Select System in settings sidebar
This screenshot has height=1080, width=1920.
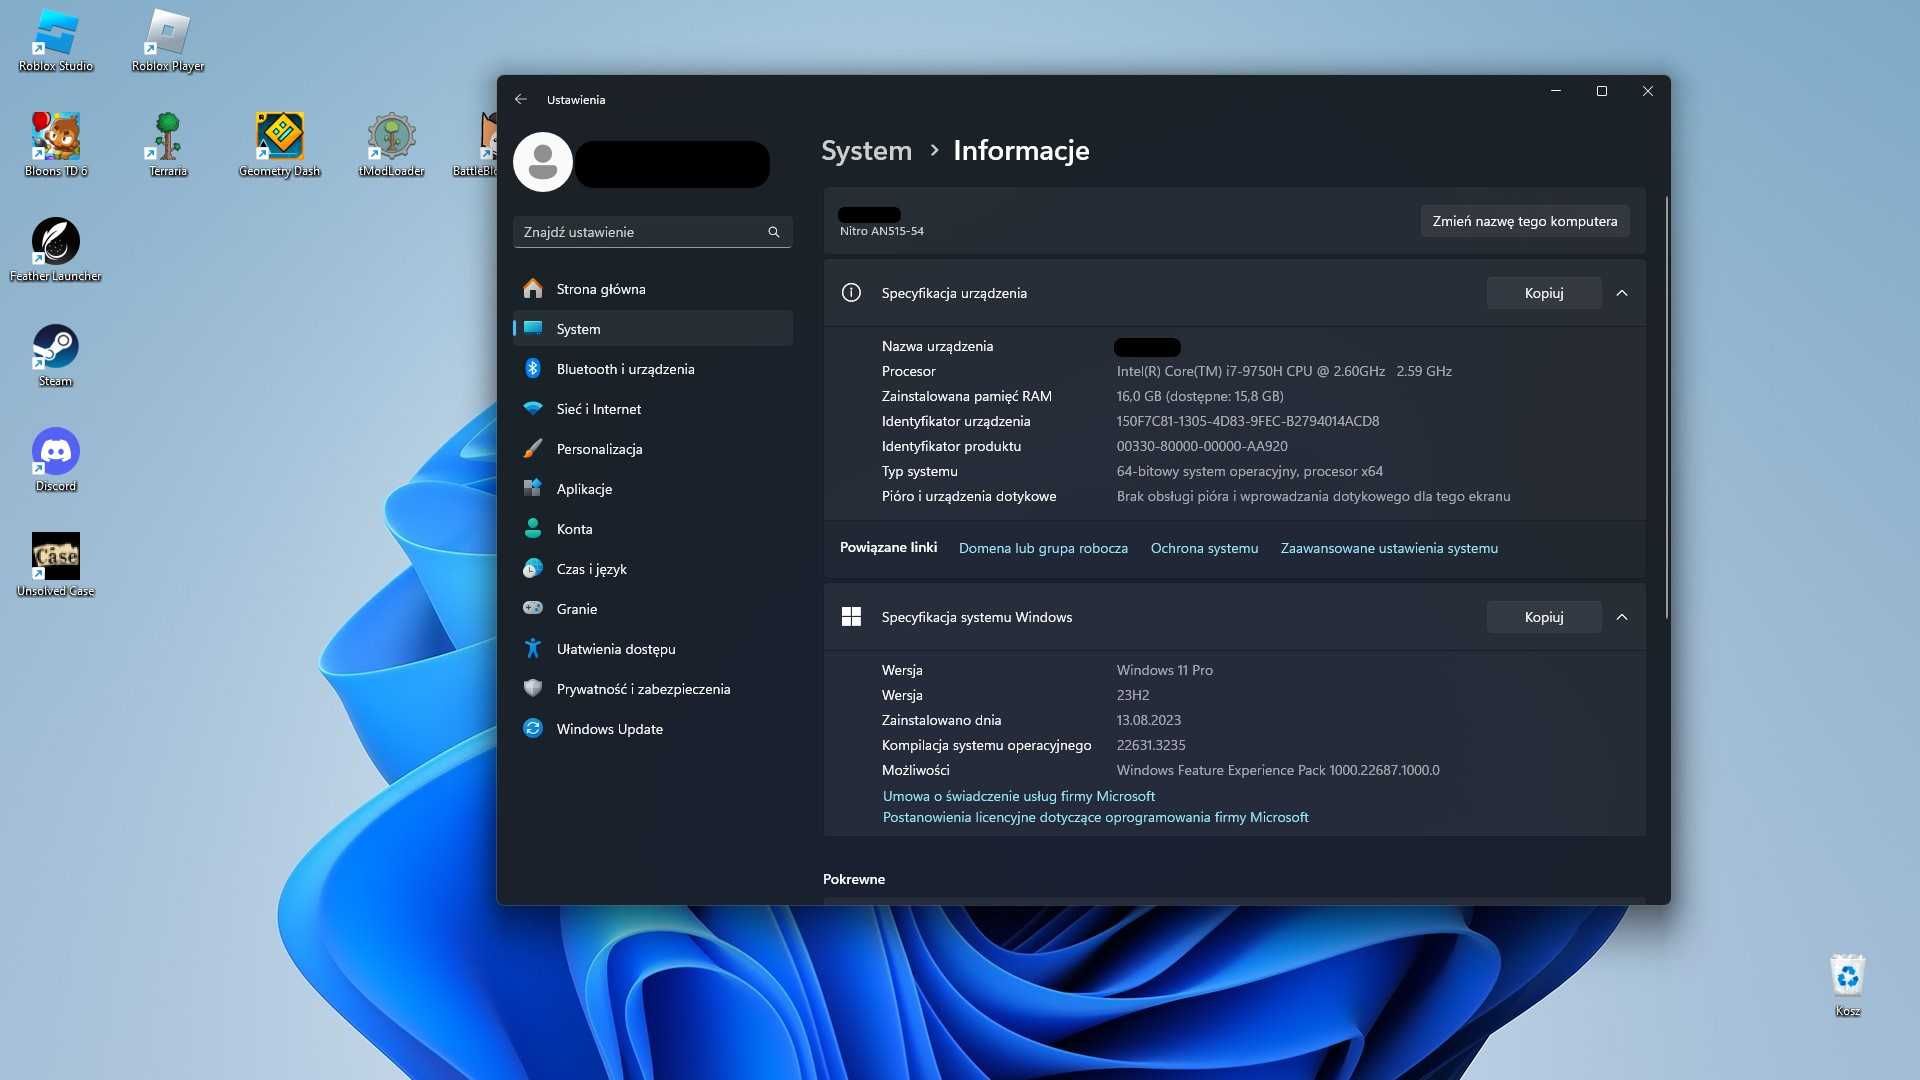pos(653,329)
